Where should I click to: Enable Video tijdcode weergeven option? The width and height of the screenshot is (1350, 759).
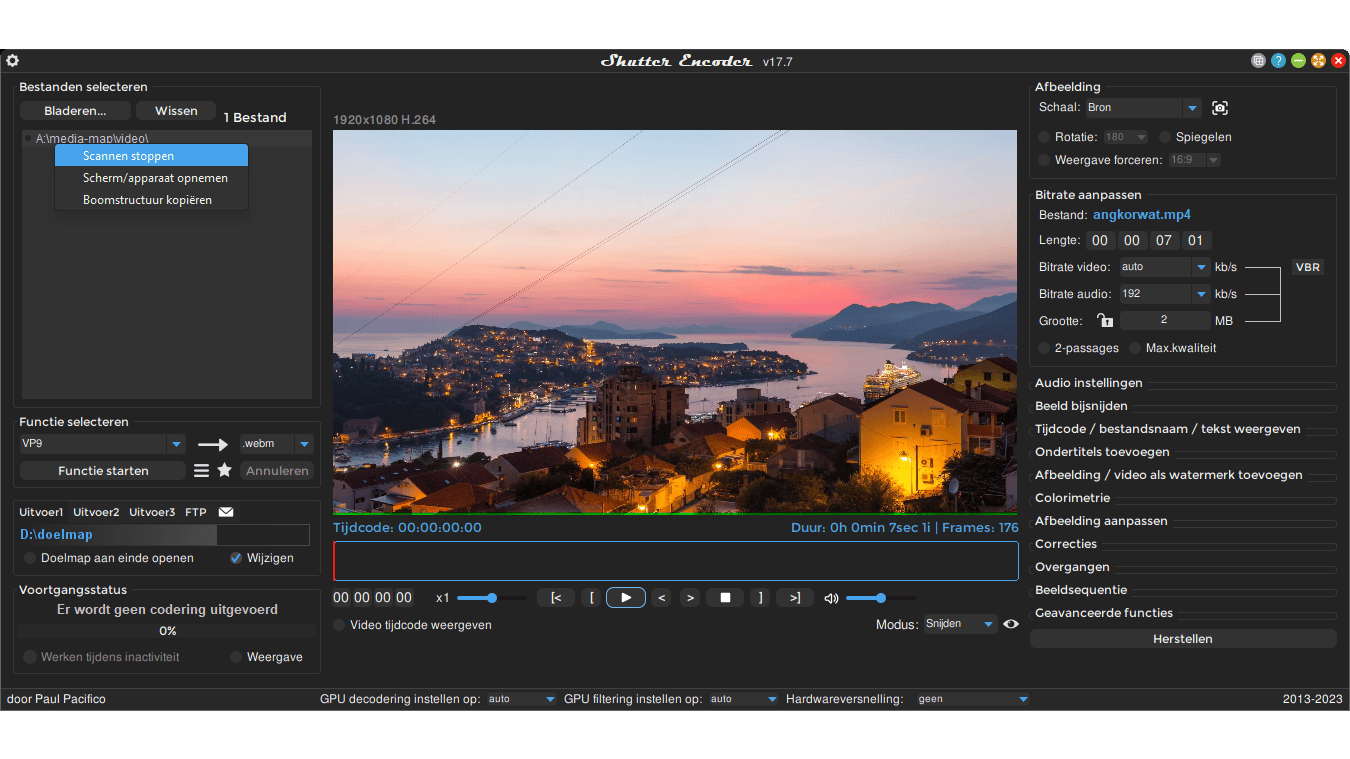point(341,625)
